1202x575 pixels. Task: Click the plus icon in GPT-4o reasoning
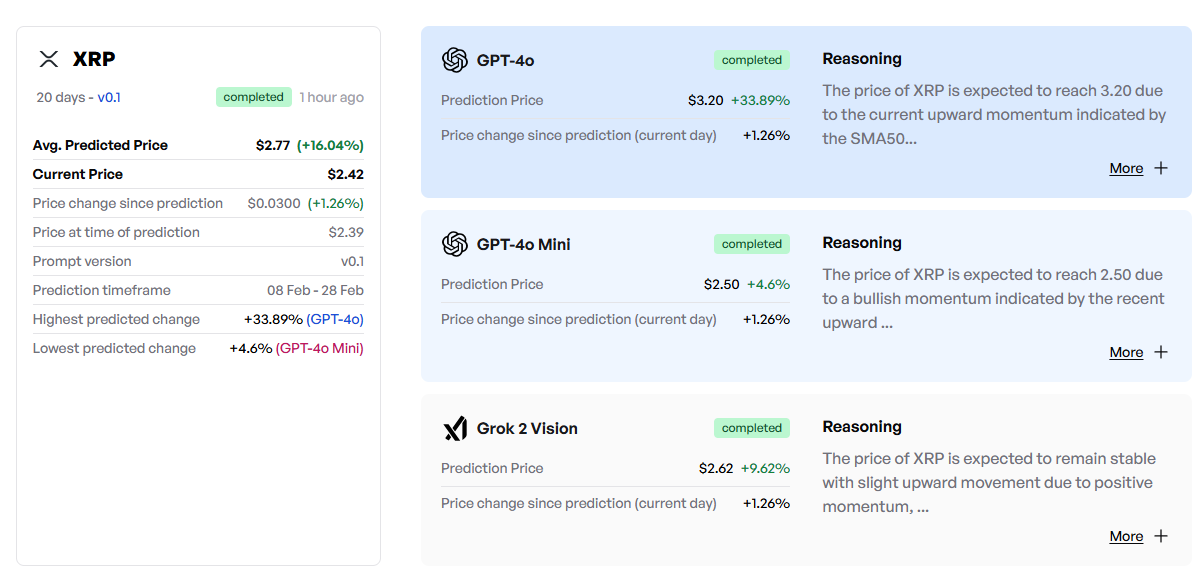[x=1161, y=168]
